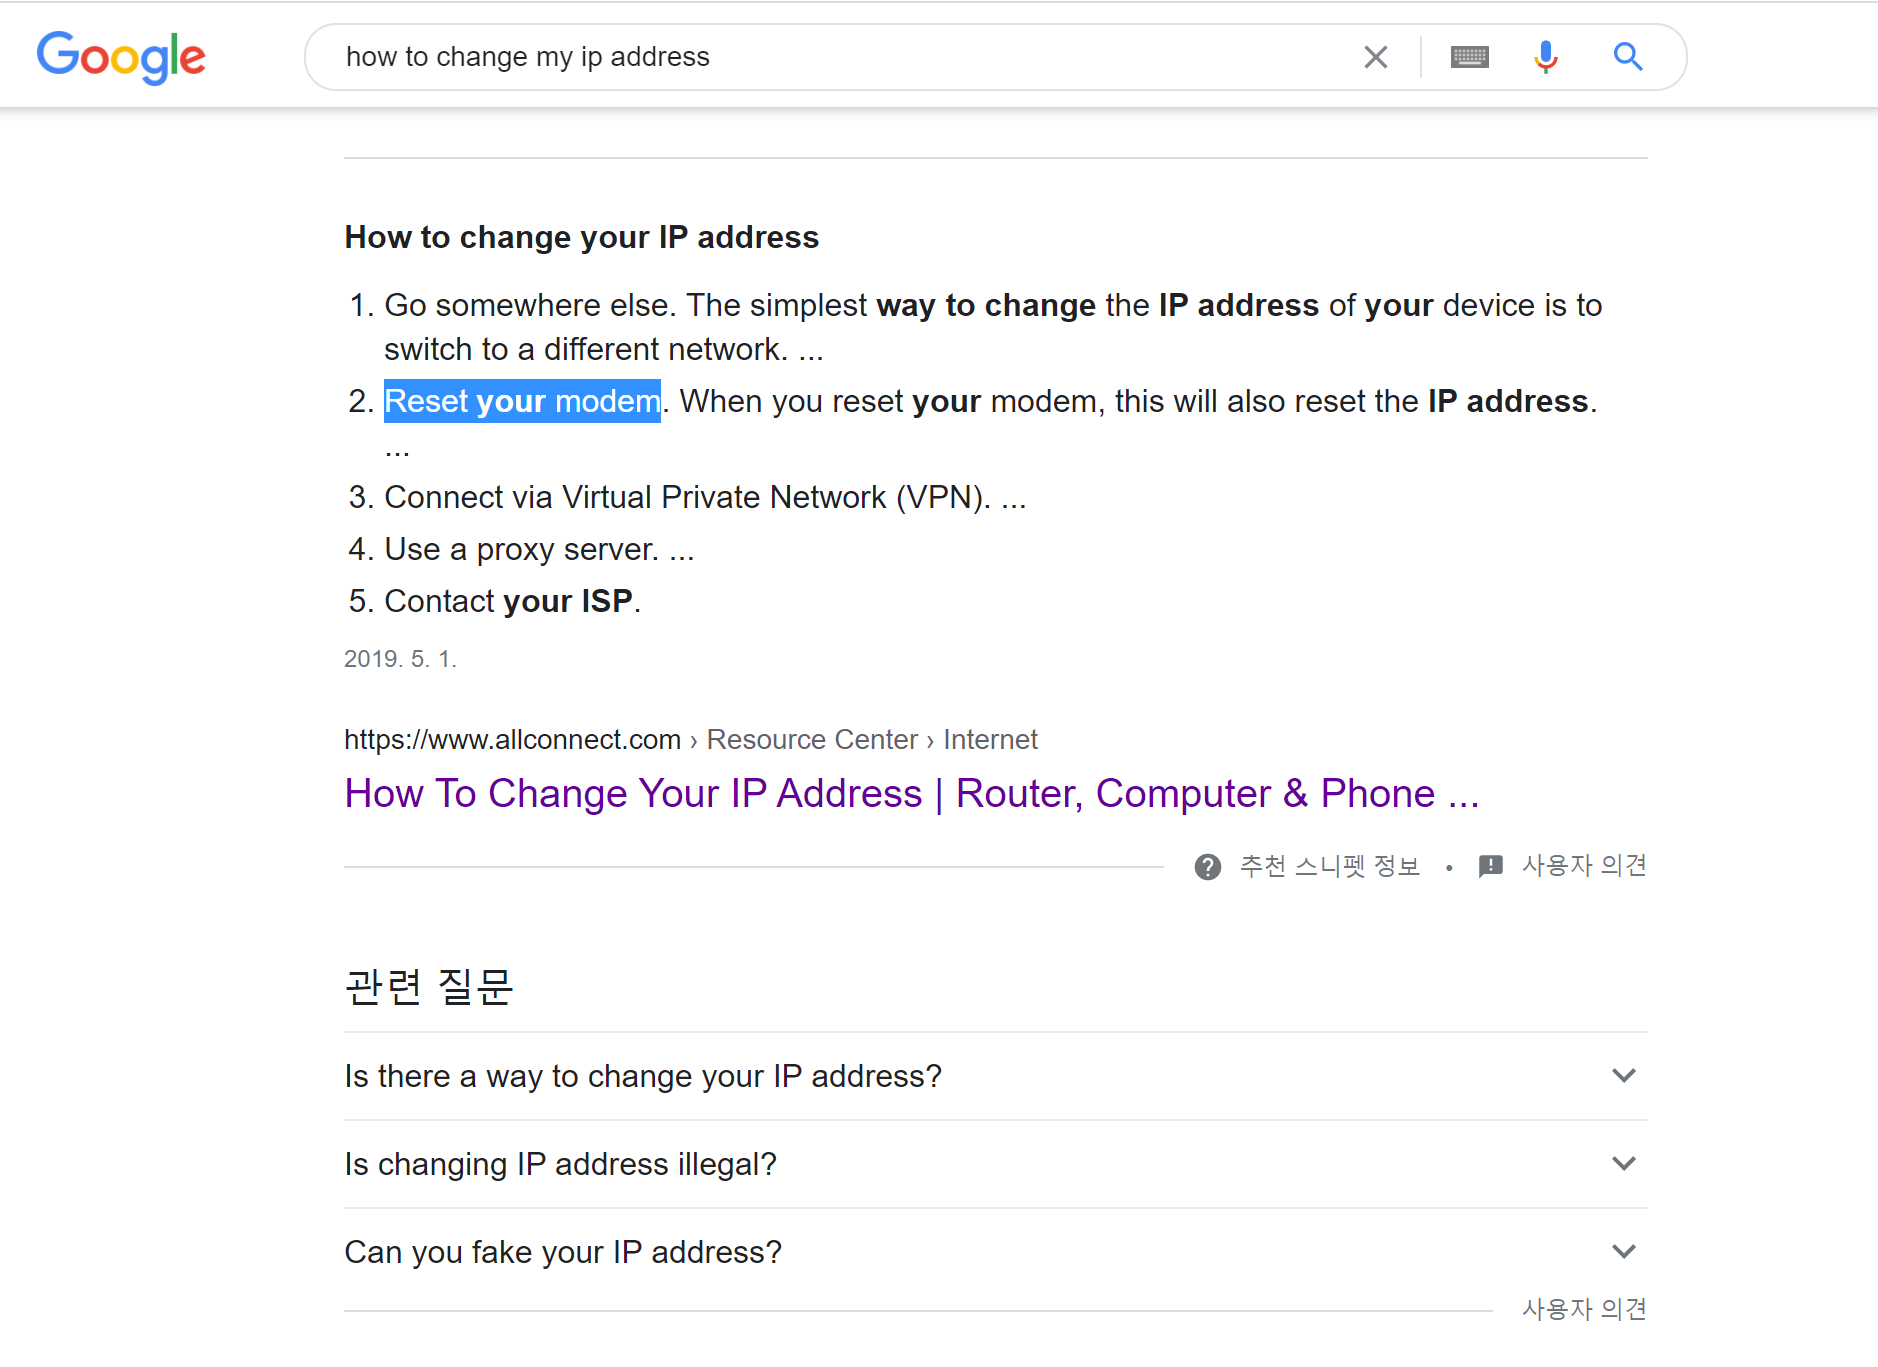Expand 'Is there a way to change your IP address?'
The width and height of the screenshot is (1878, 1367).
(996, 1076)
